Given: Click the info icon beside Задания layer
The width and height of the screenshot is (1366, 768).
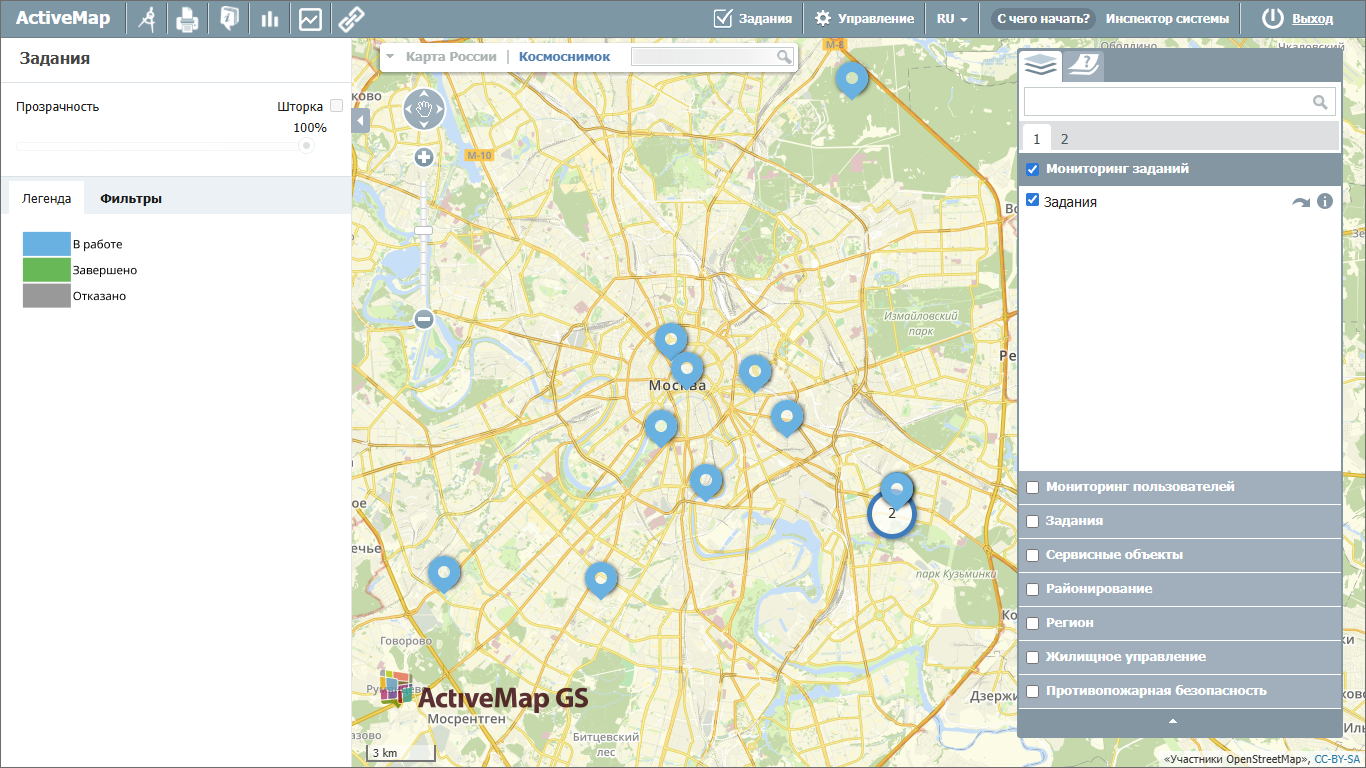Looking at the screenshot, I should click(1325, 201).
